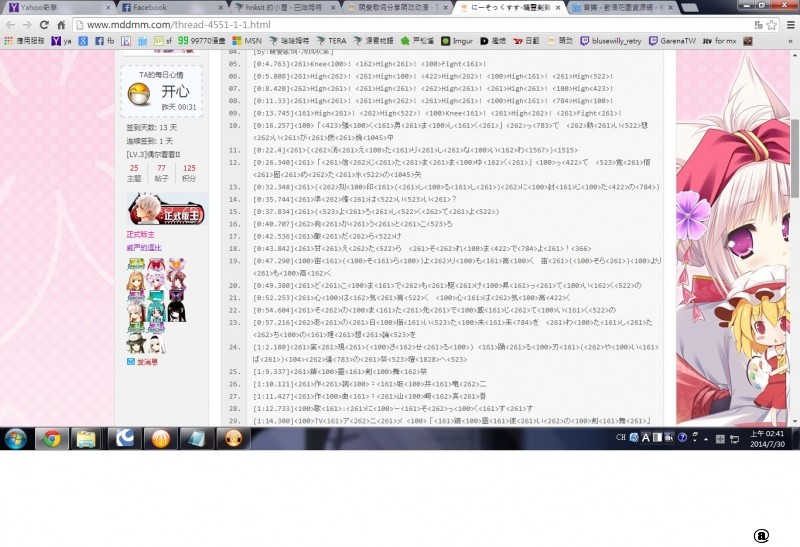
Task: Switch to the Facebook tab
Action: 171,7
